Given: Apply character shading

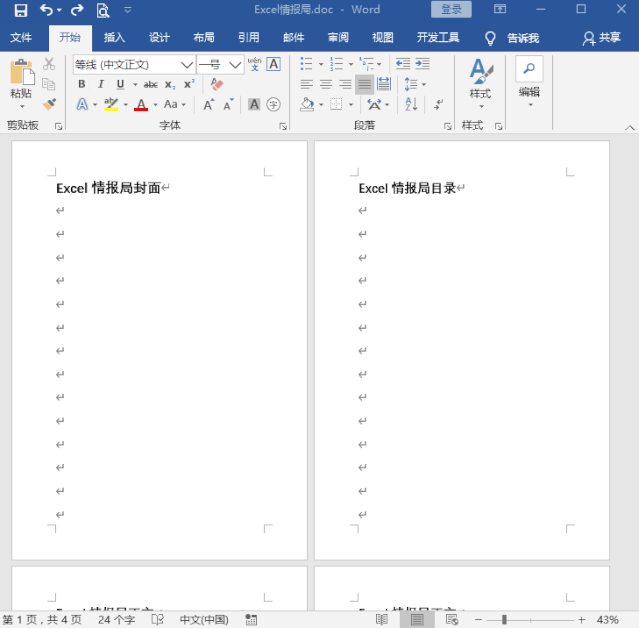Looking at the screenshot, I should (x=254, y=105).
